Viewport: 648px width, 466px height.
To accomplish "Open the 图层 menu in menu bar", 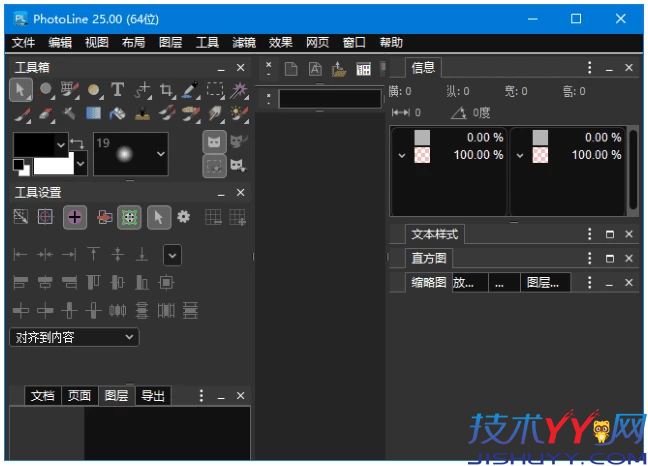I will [x=170, y=42].
